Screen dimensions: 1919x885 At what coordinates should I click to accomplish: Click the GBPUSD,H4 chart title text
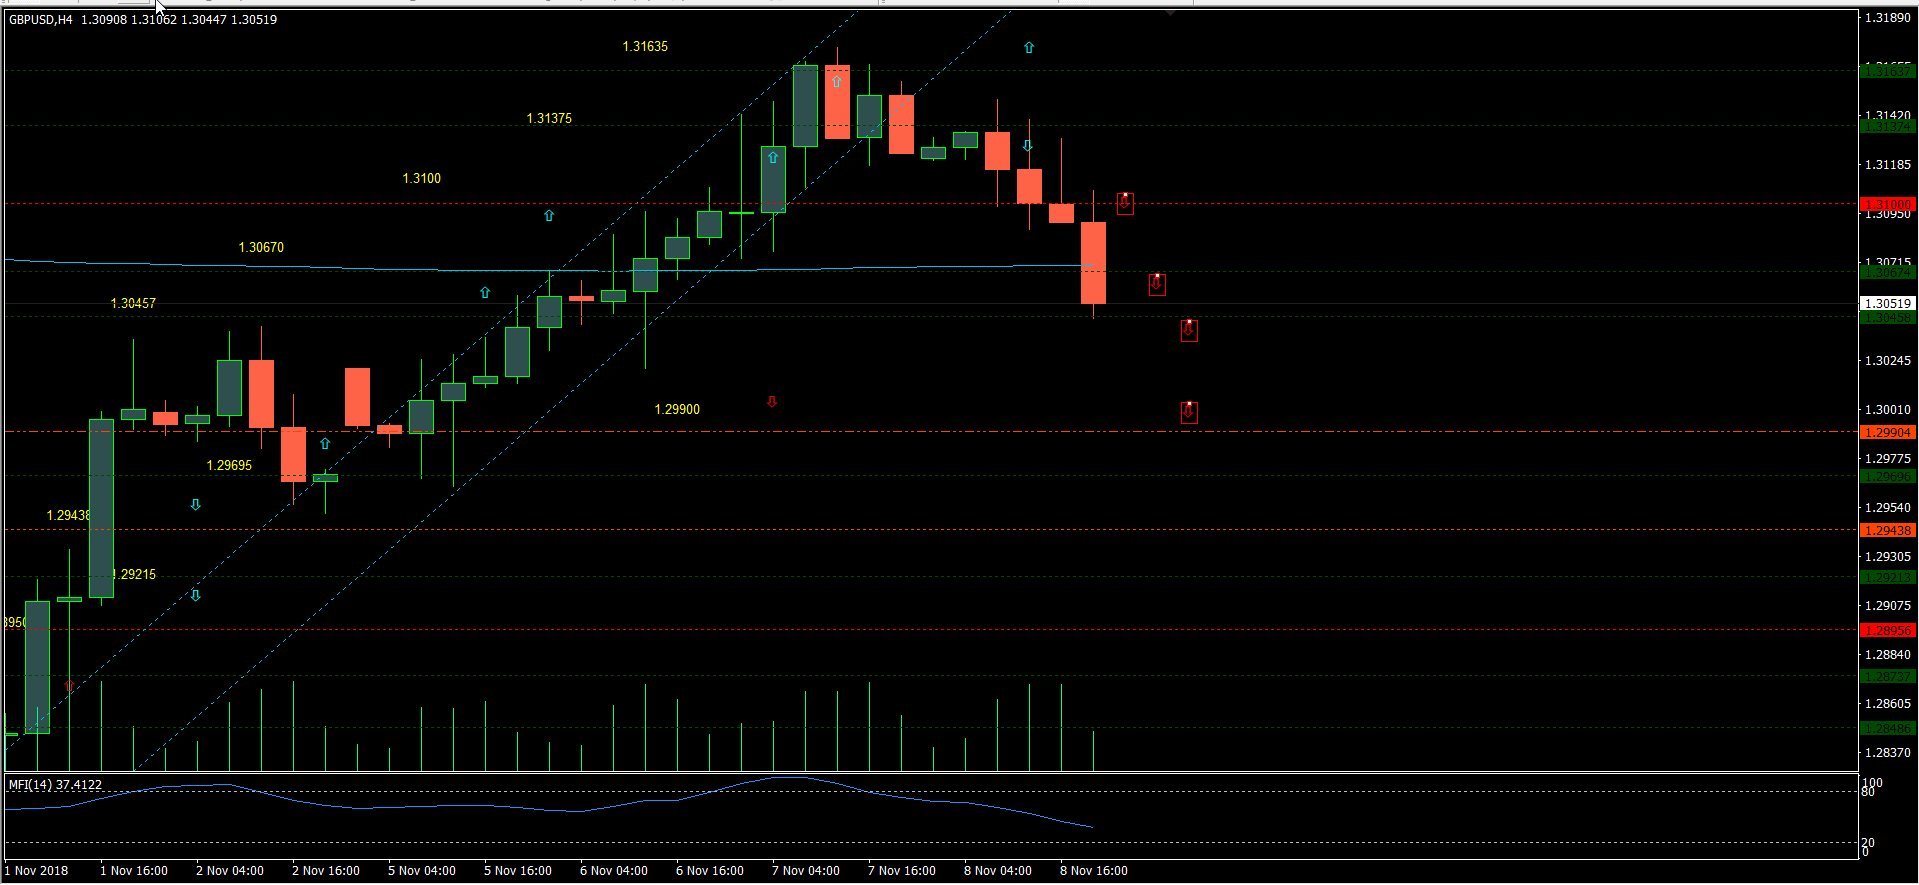[x=41, y=20]
